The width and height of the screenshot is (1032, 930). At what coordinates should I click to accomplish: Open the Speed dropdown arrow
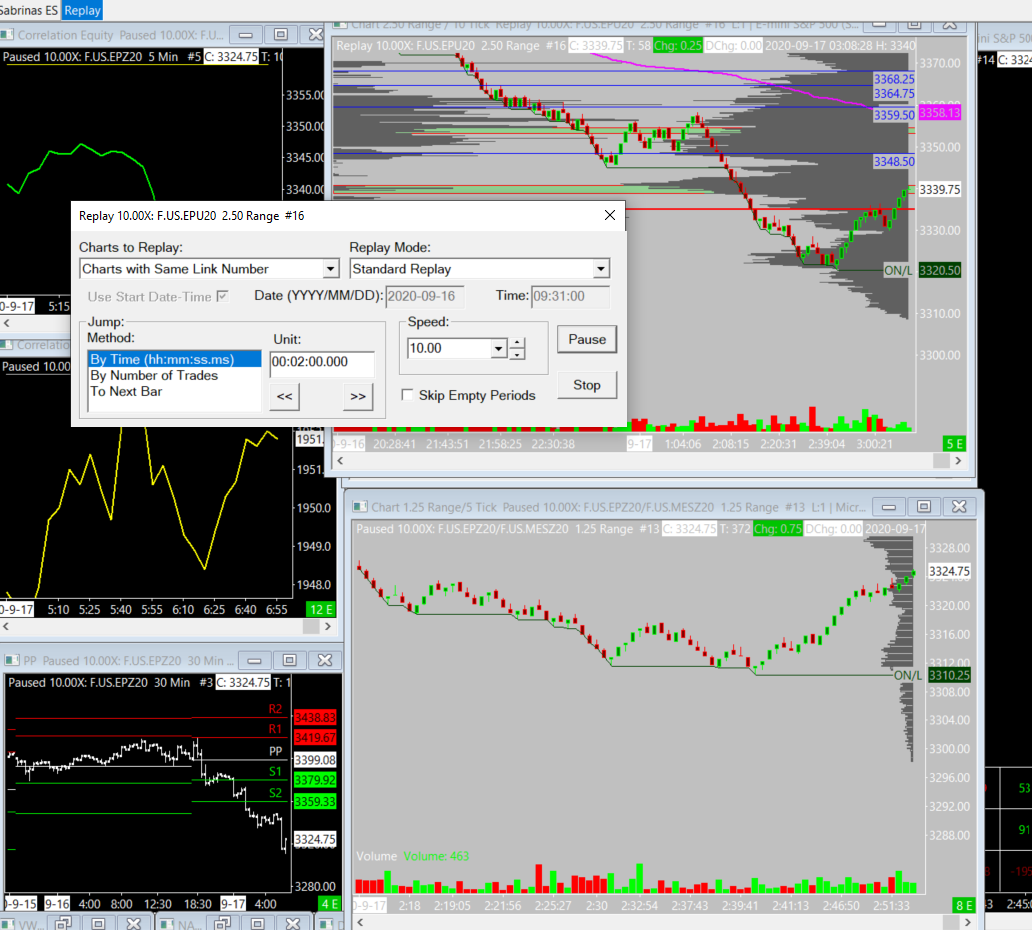coord(498,348)
